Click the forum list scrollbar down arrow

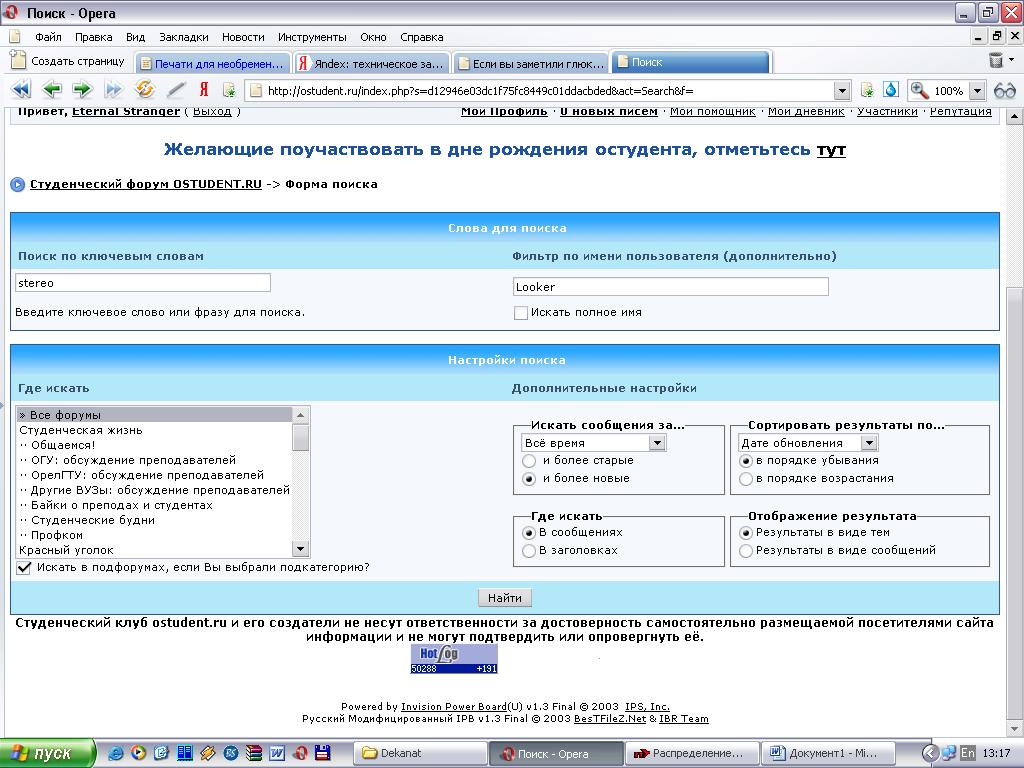coord(300,549)
